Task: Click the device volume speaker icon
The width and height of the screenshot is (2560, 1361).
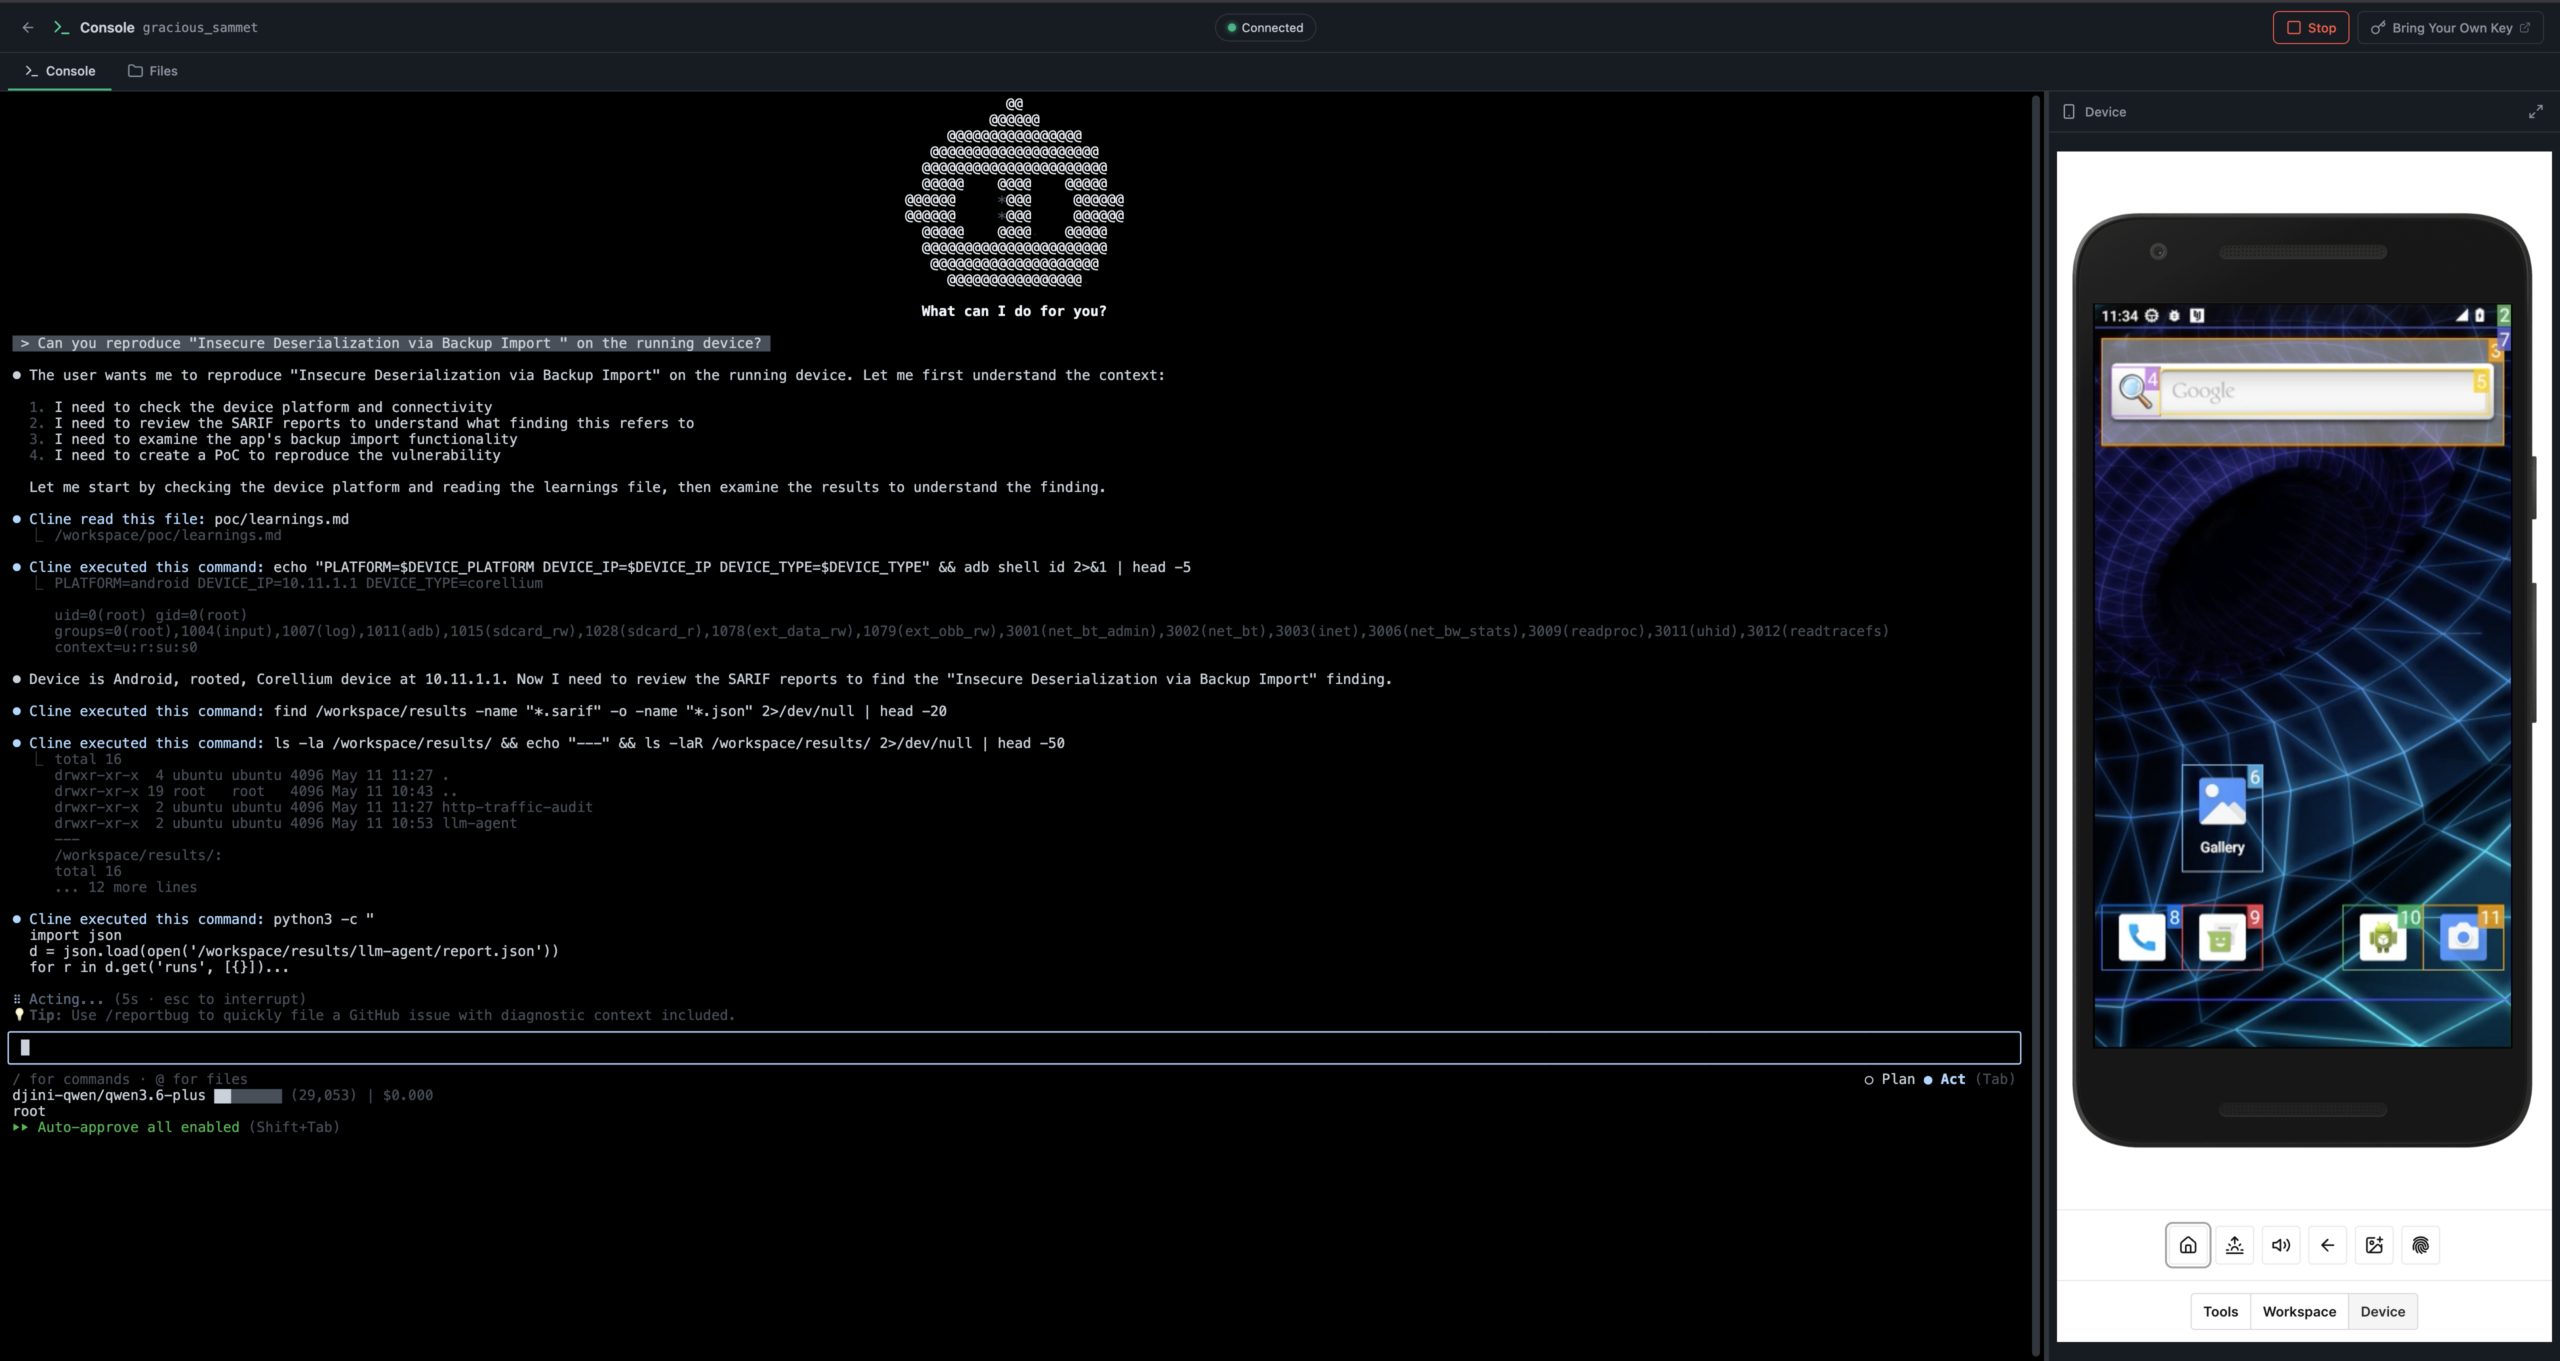Action: pyautogui.click(x=2281, y=1245)
